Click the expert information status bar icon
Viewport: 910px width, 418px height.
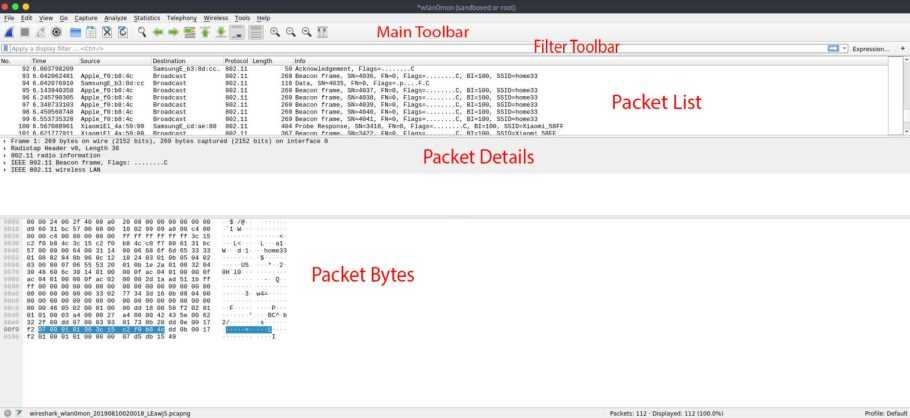8,413
